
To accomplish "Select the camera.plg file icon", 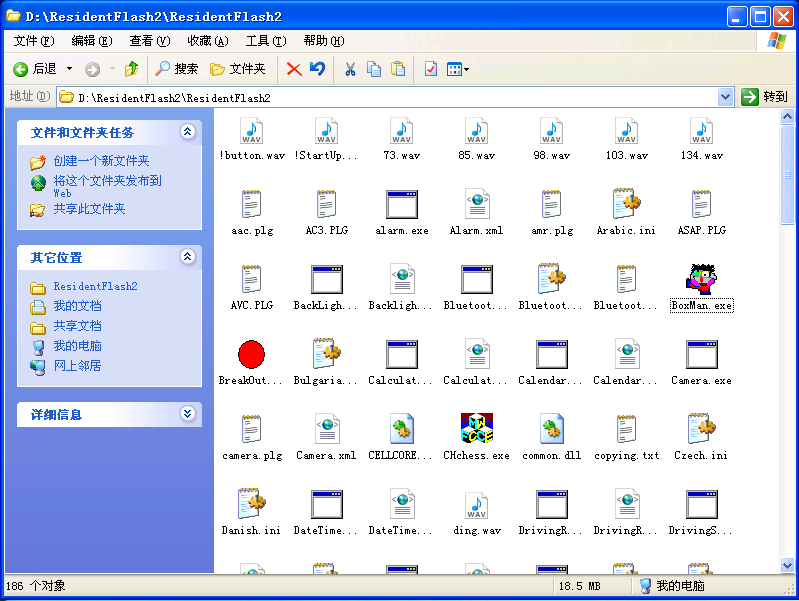I will tap(251, 429).
